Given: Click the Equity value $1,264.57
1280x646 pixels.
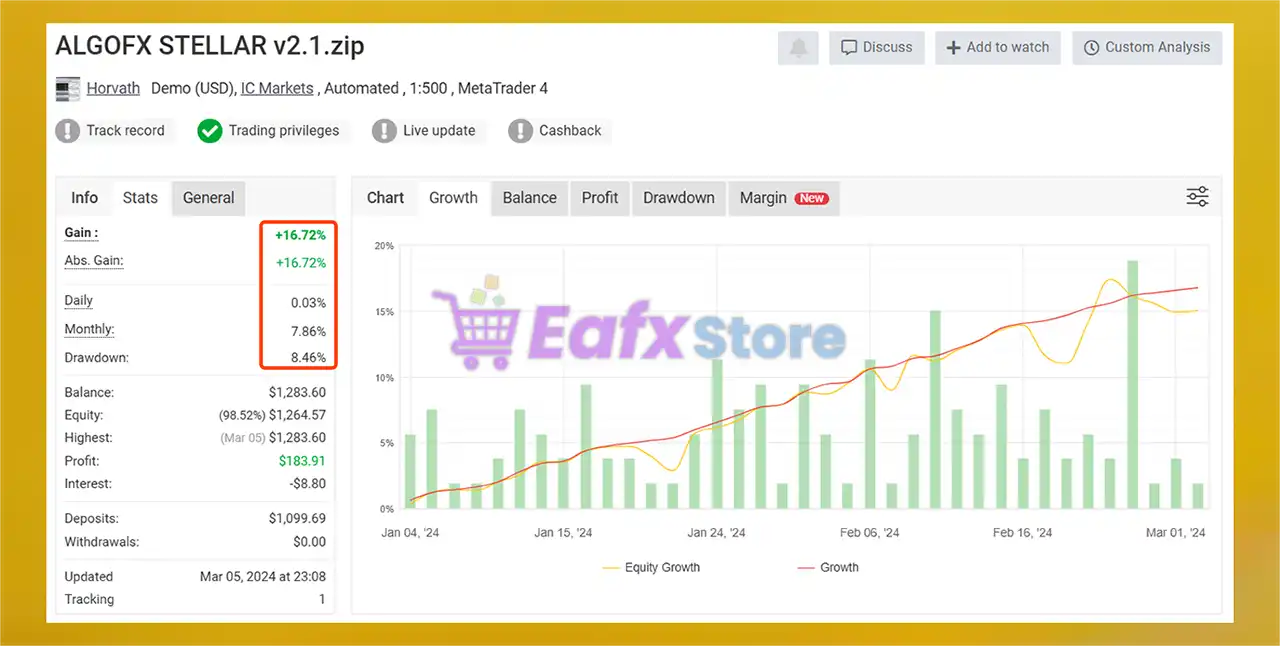Looking at the screenshot, I should tap(297, 415).
